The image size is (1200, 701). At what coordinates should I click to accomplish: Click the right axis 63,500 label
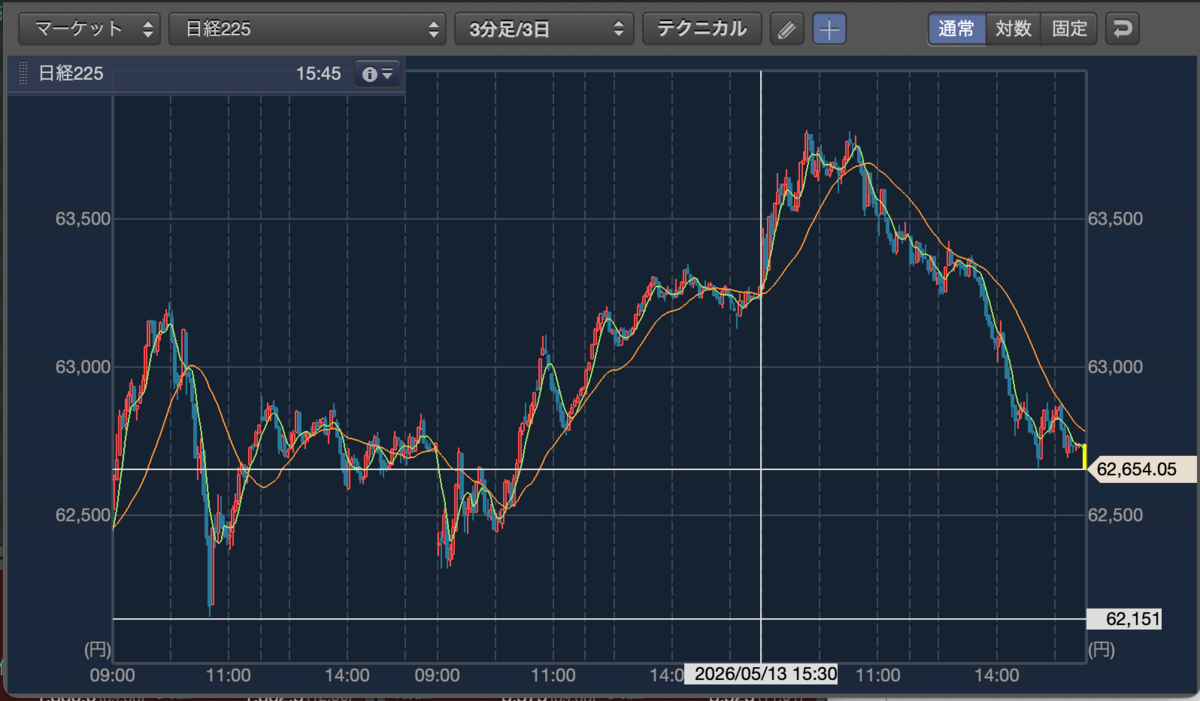coord(1114,219)
